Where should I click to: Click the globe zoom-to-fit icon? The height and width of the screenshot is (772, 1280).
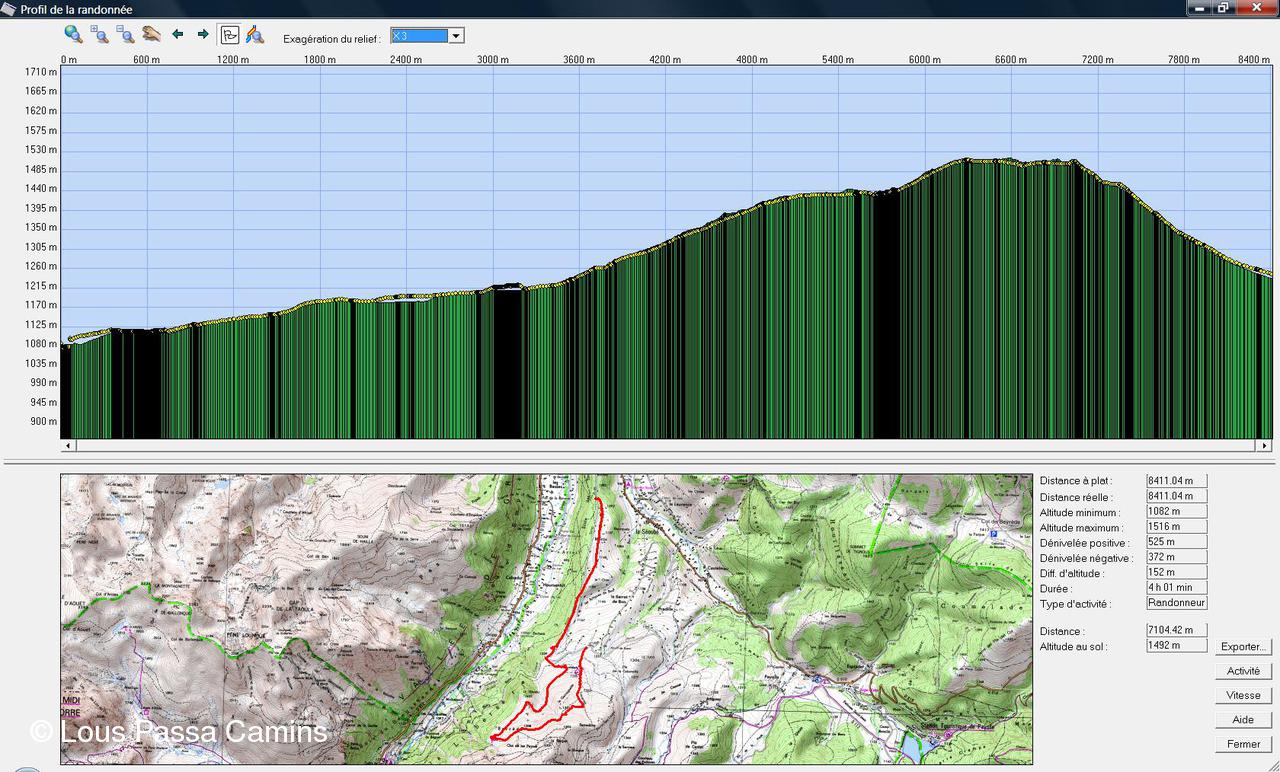click(73, 34)
